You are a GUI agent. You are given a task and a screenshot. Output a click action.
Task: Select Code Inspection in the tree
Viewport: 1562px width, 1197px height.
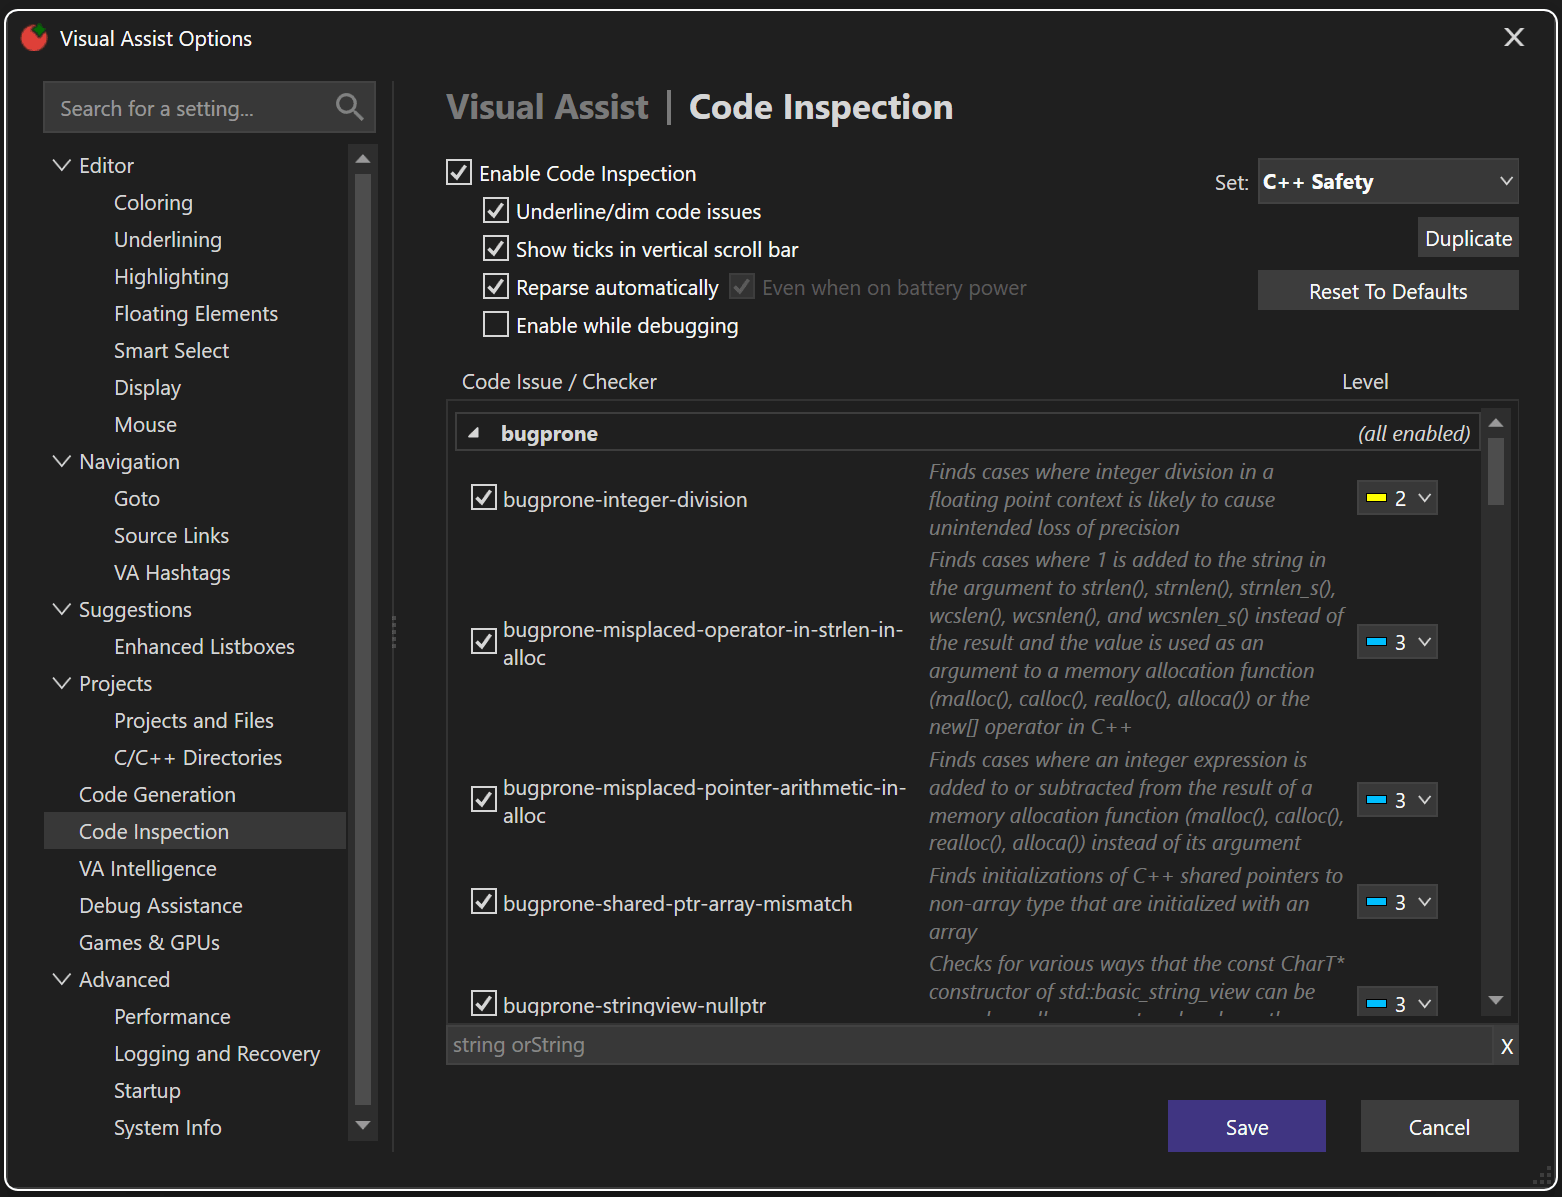(195, 831)
